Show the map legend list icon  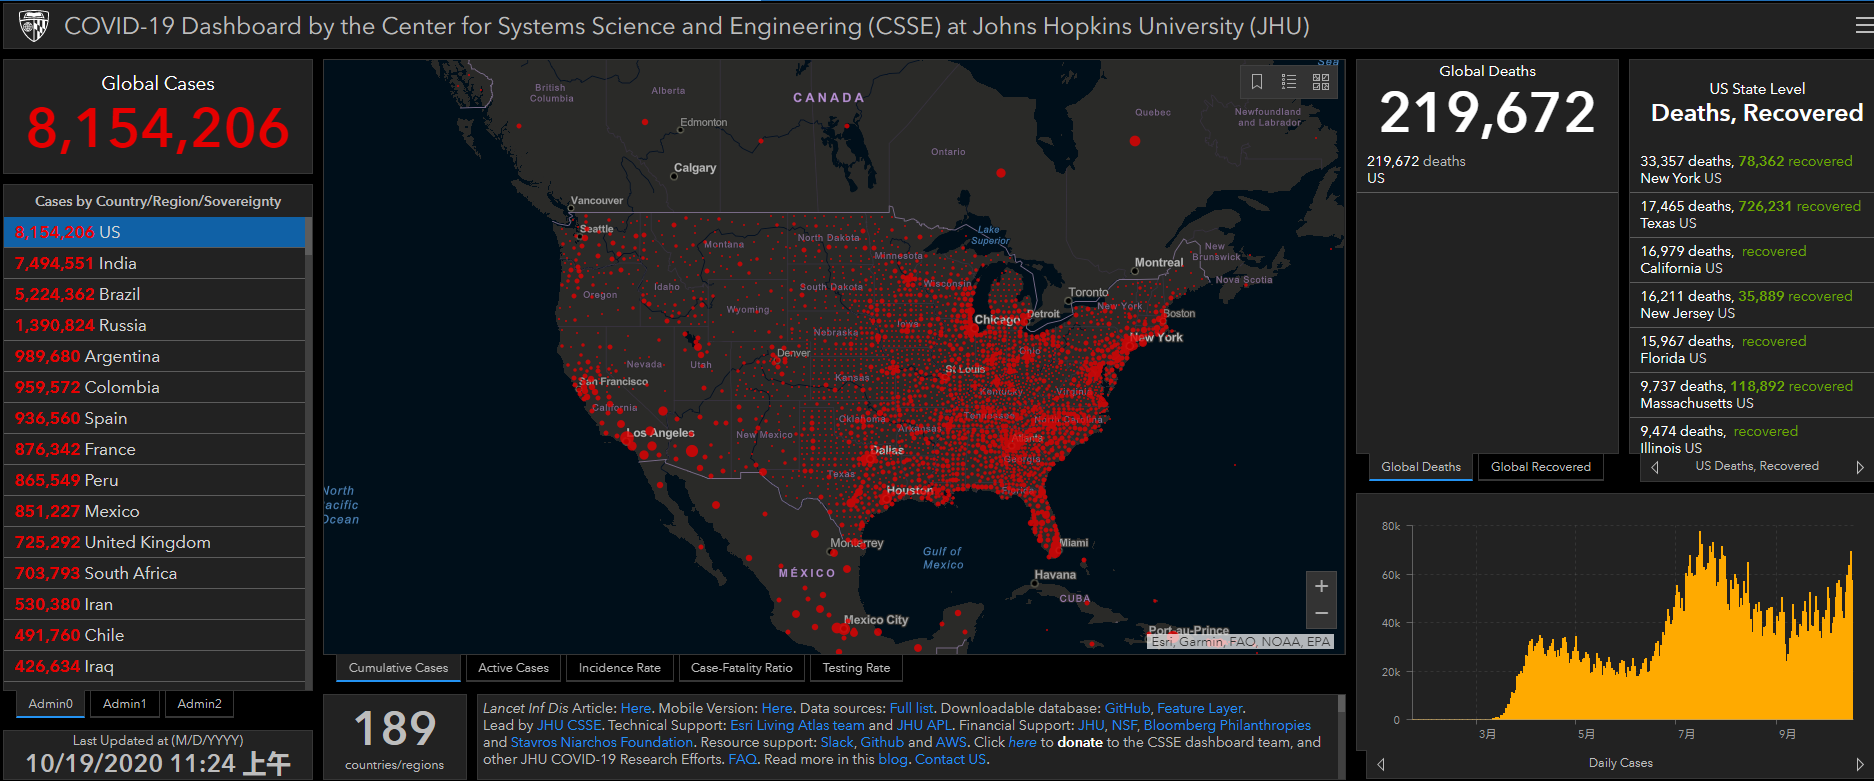1289,82
